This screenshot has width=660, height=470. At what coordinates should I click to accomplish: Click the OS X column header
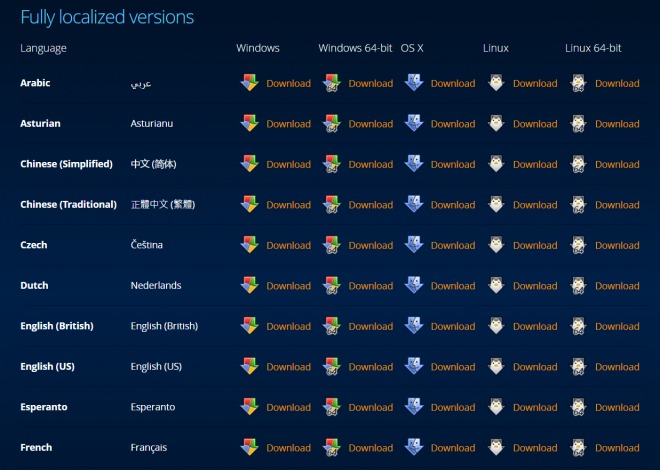(x=412, y=48)
